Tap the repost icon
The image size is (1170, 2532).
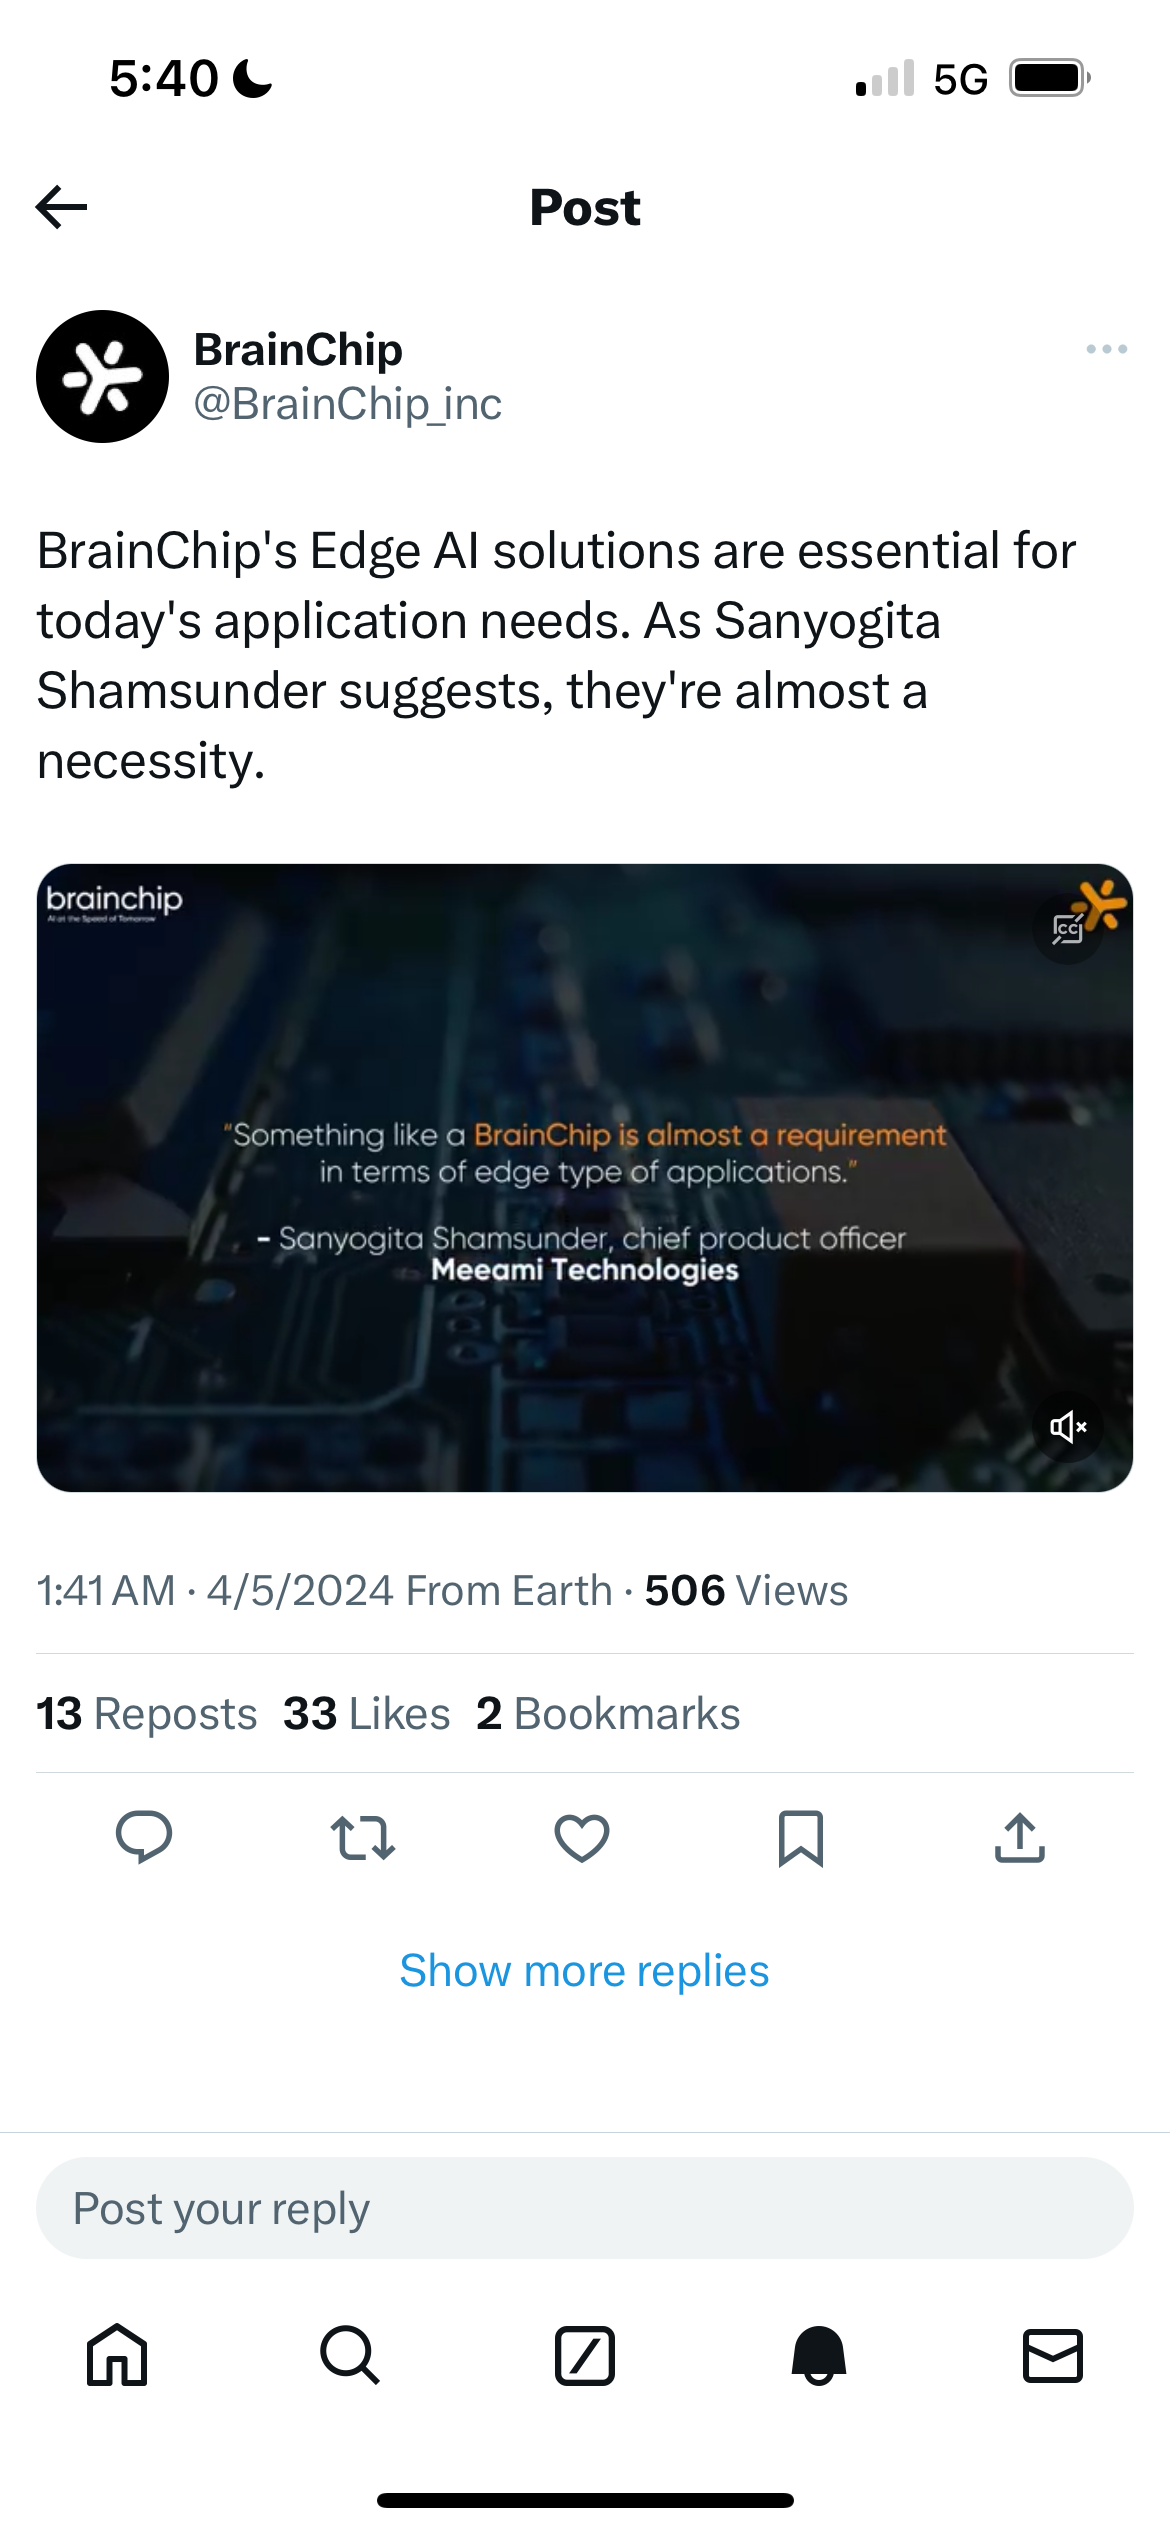pyautogui.click(x=363, y=1838)
